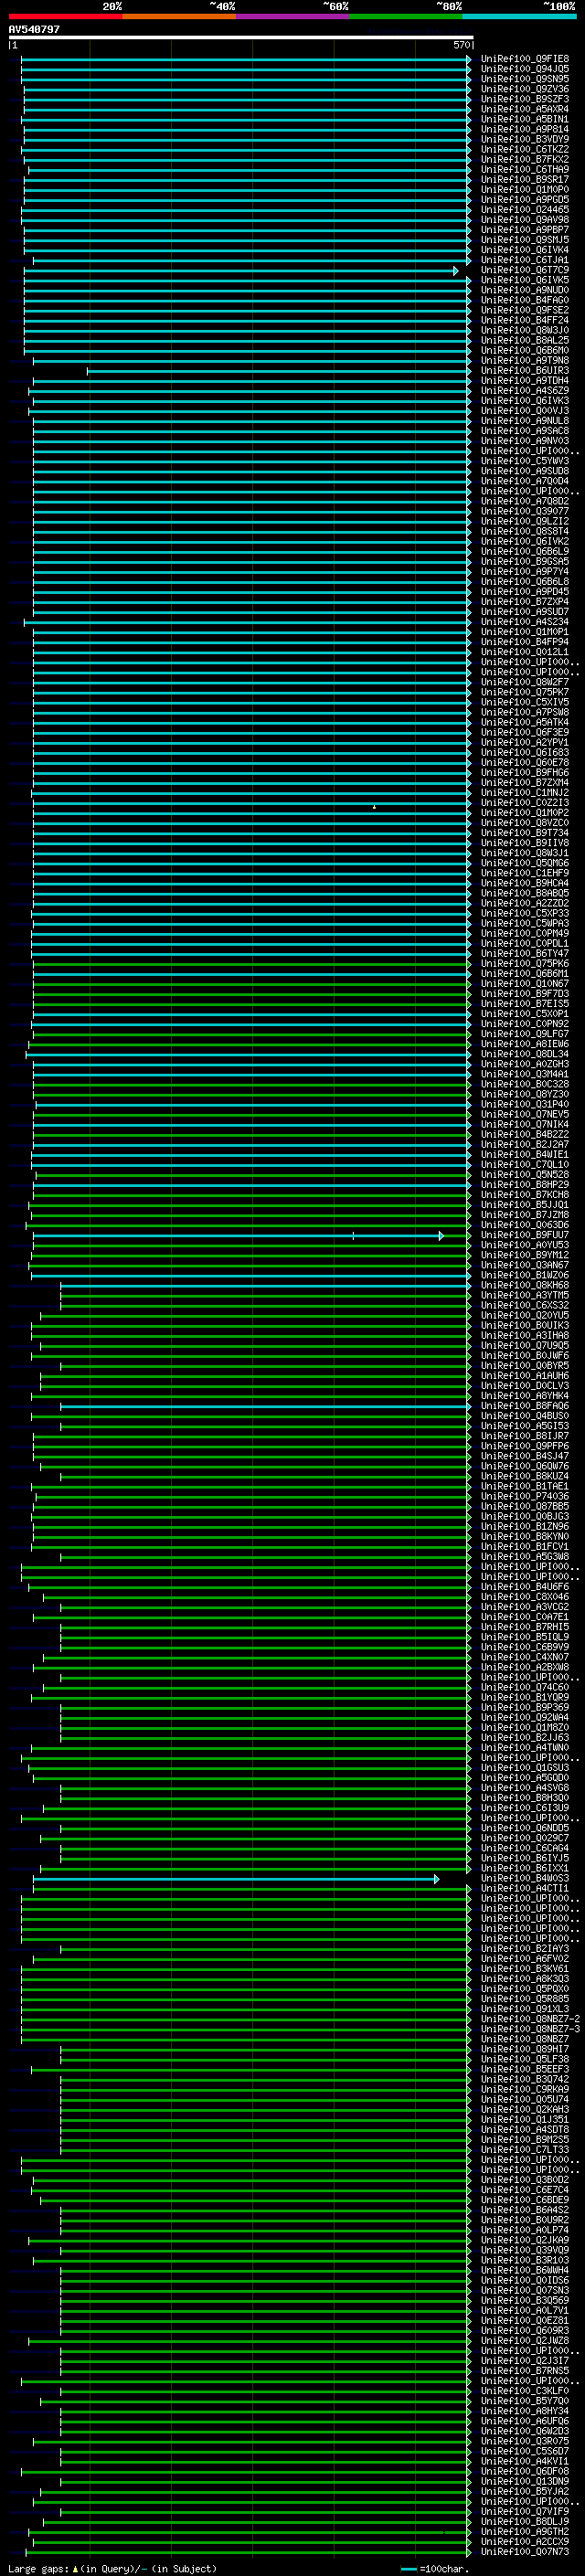The width and height of the screenshot is (585, 2576).
Task: Select hit label UniRef100_Q8NBZ7-3
Action: click(x=530, y=2029)
